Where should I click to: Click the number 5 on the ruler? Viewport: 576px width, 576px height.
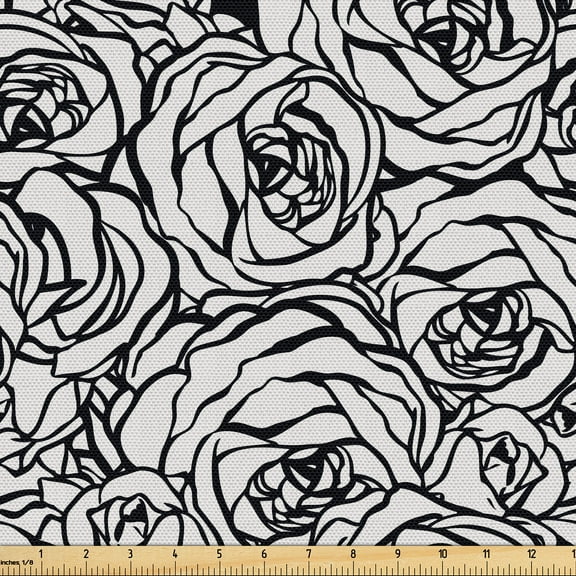coord(219,554)
